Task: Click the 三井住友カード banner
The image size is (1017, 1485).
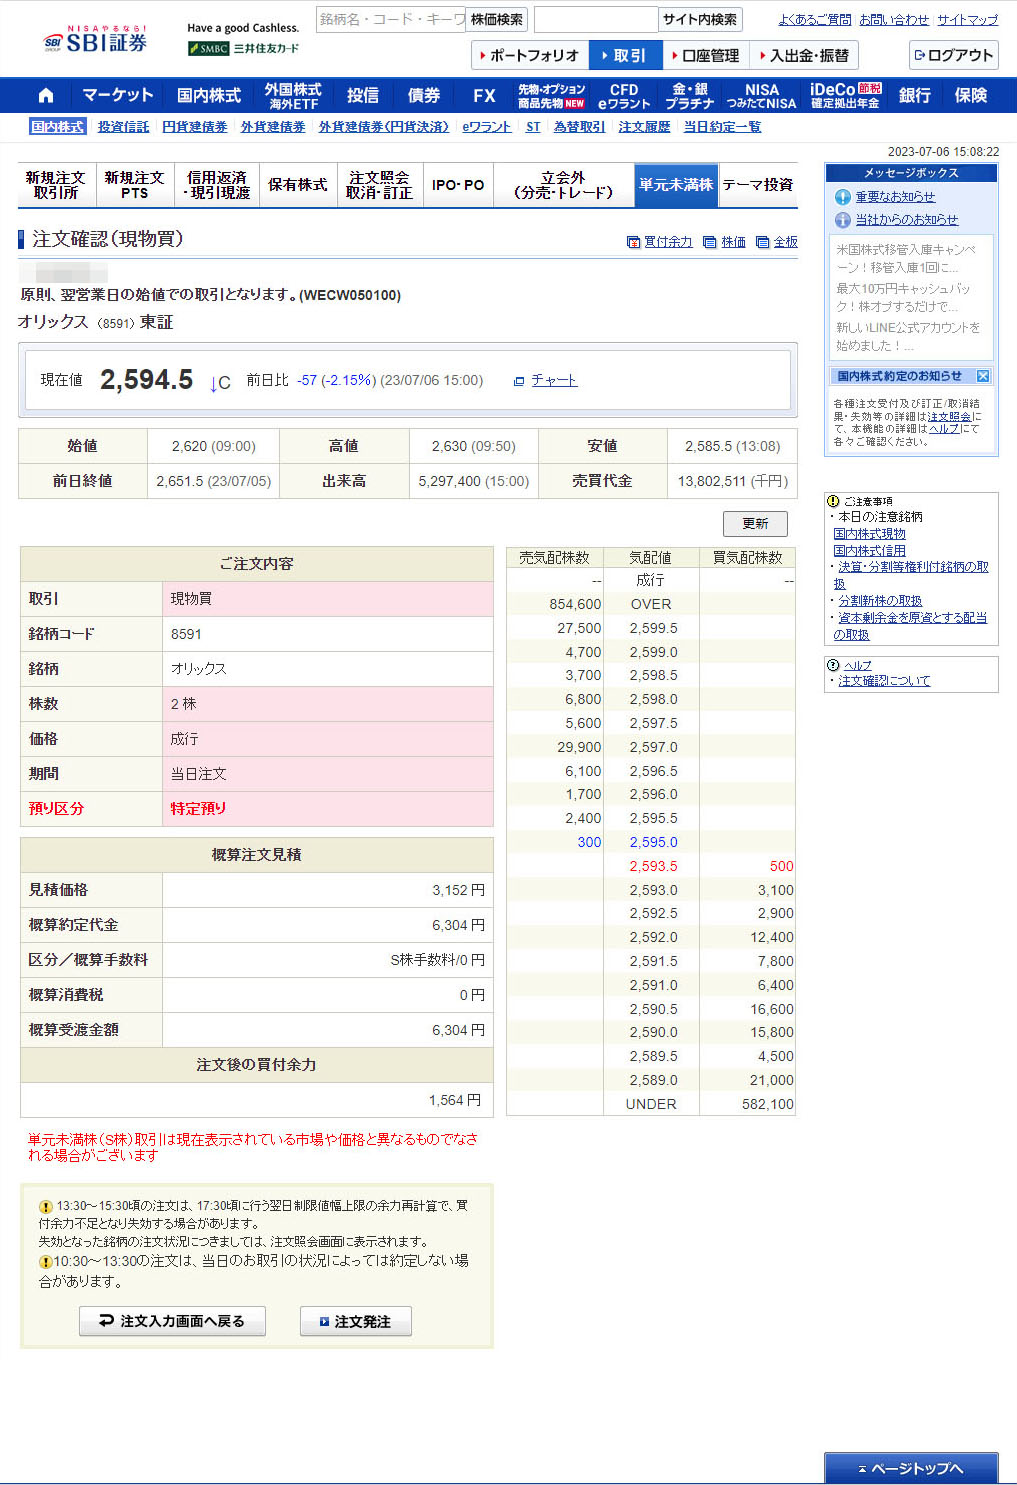Action: click(x=243, y=48)
